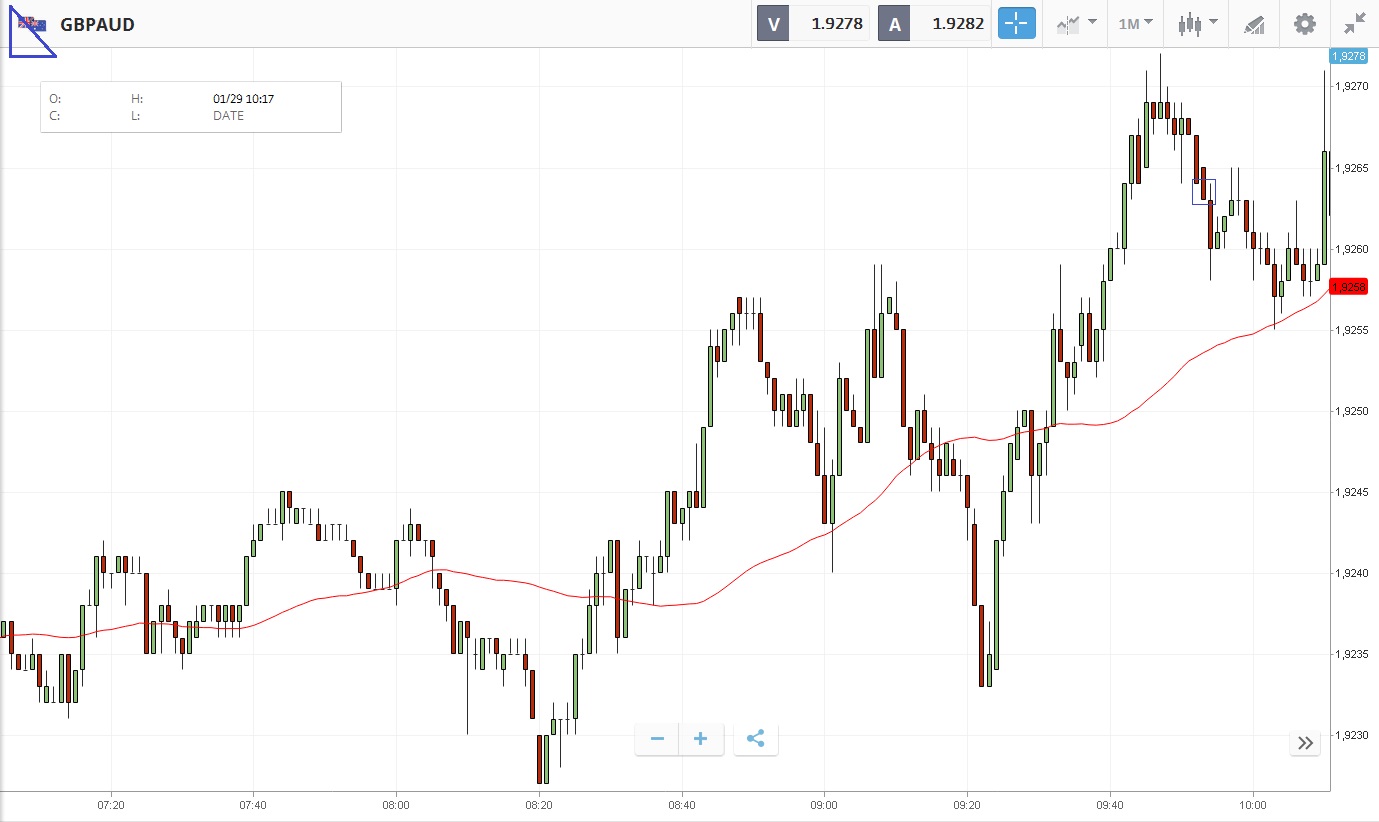Image resolution: width=1379 pixels, height=822 pixels.
Task: Open the indicators dropdown
Action: click(1075, 24)
